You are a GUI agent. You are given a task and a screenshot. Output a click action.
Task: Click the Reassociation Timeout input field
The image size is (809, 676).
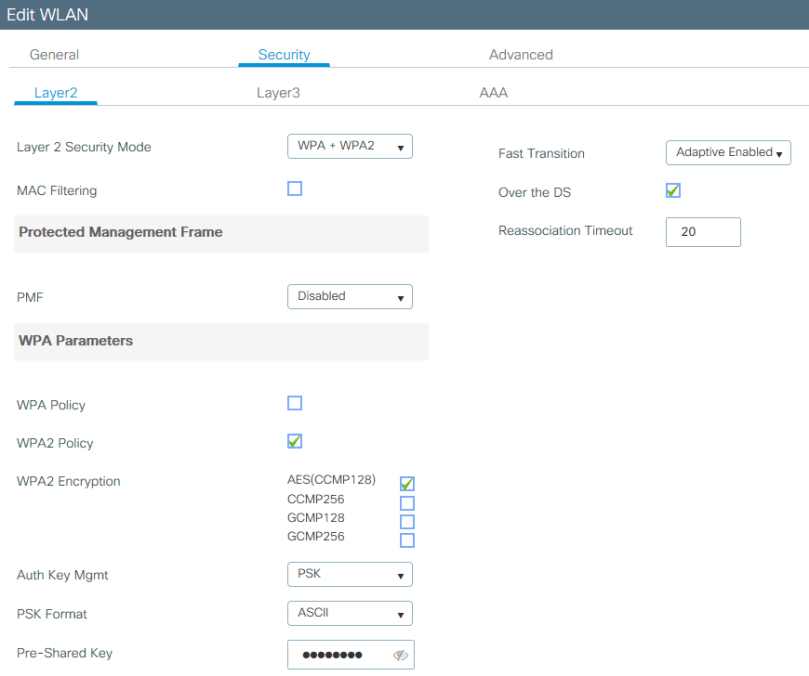[702, 232]
